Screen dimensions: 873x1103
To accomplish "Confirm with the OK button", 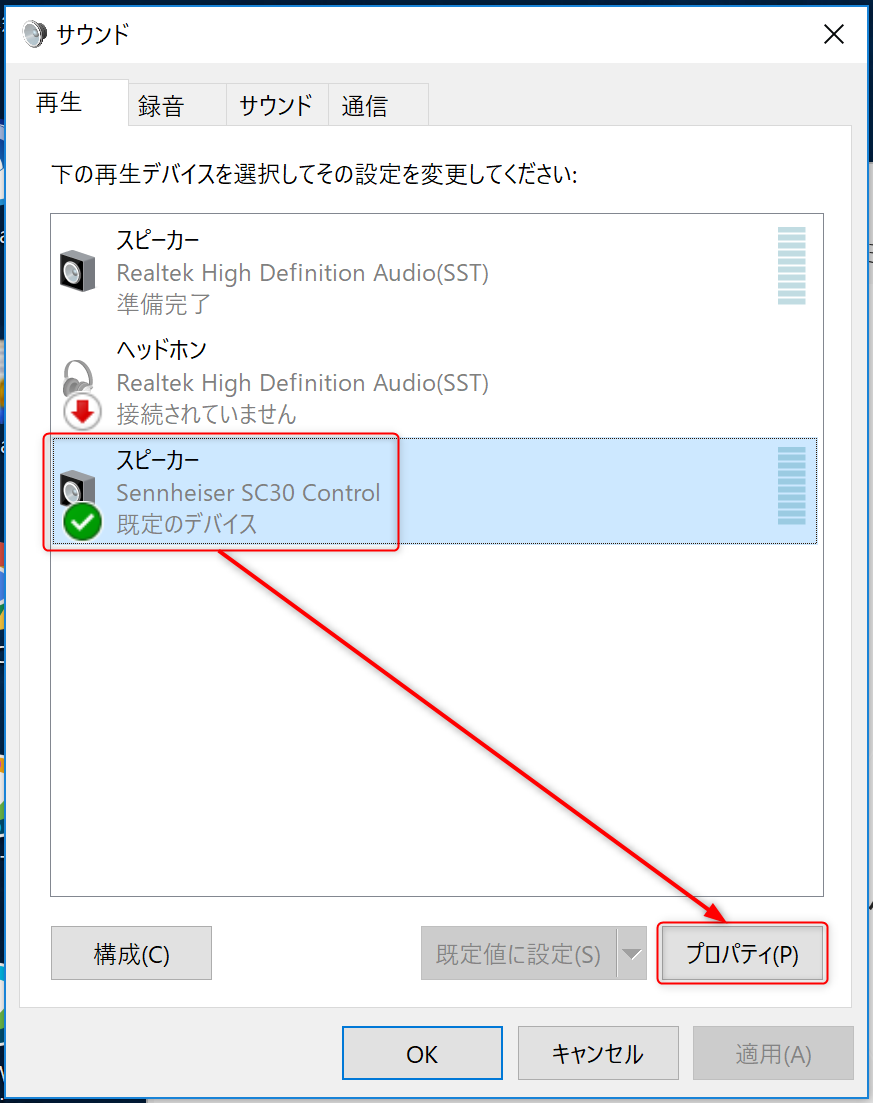I will click(x=422, y=1053).
